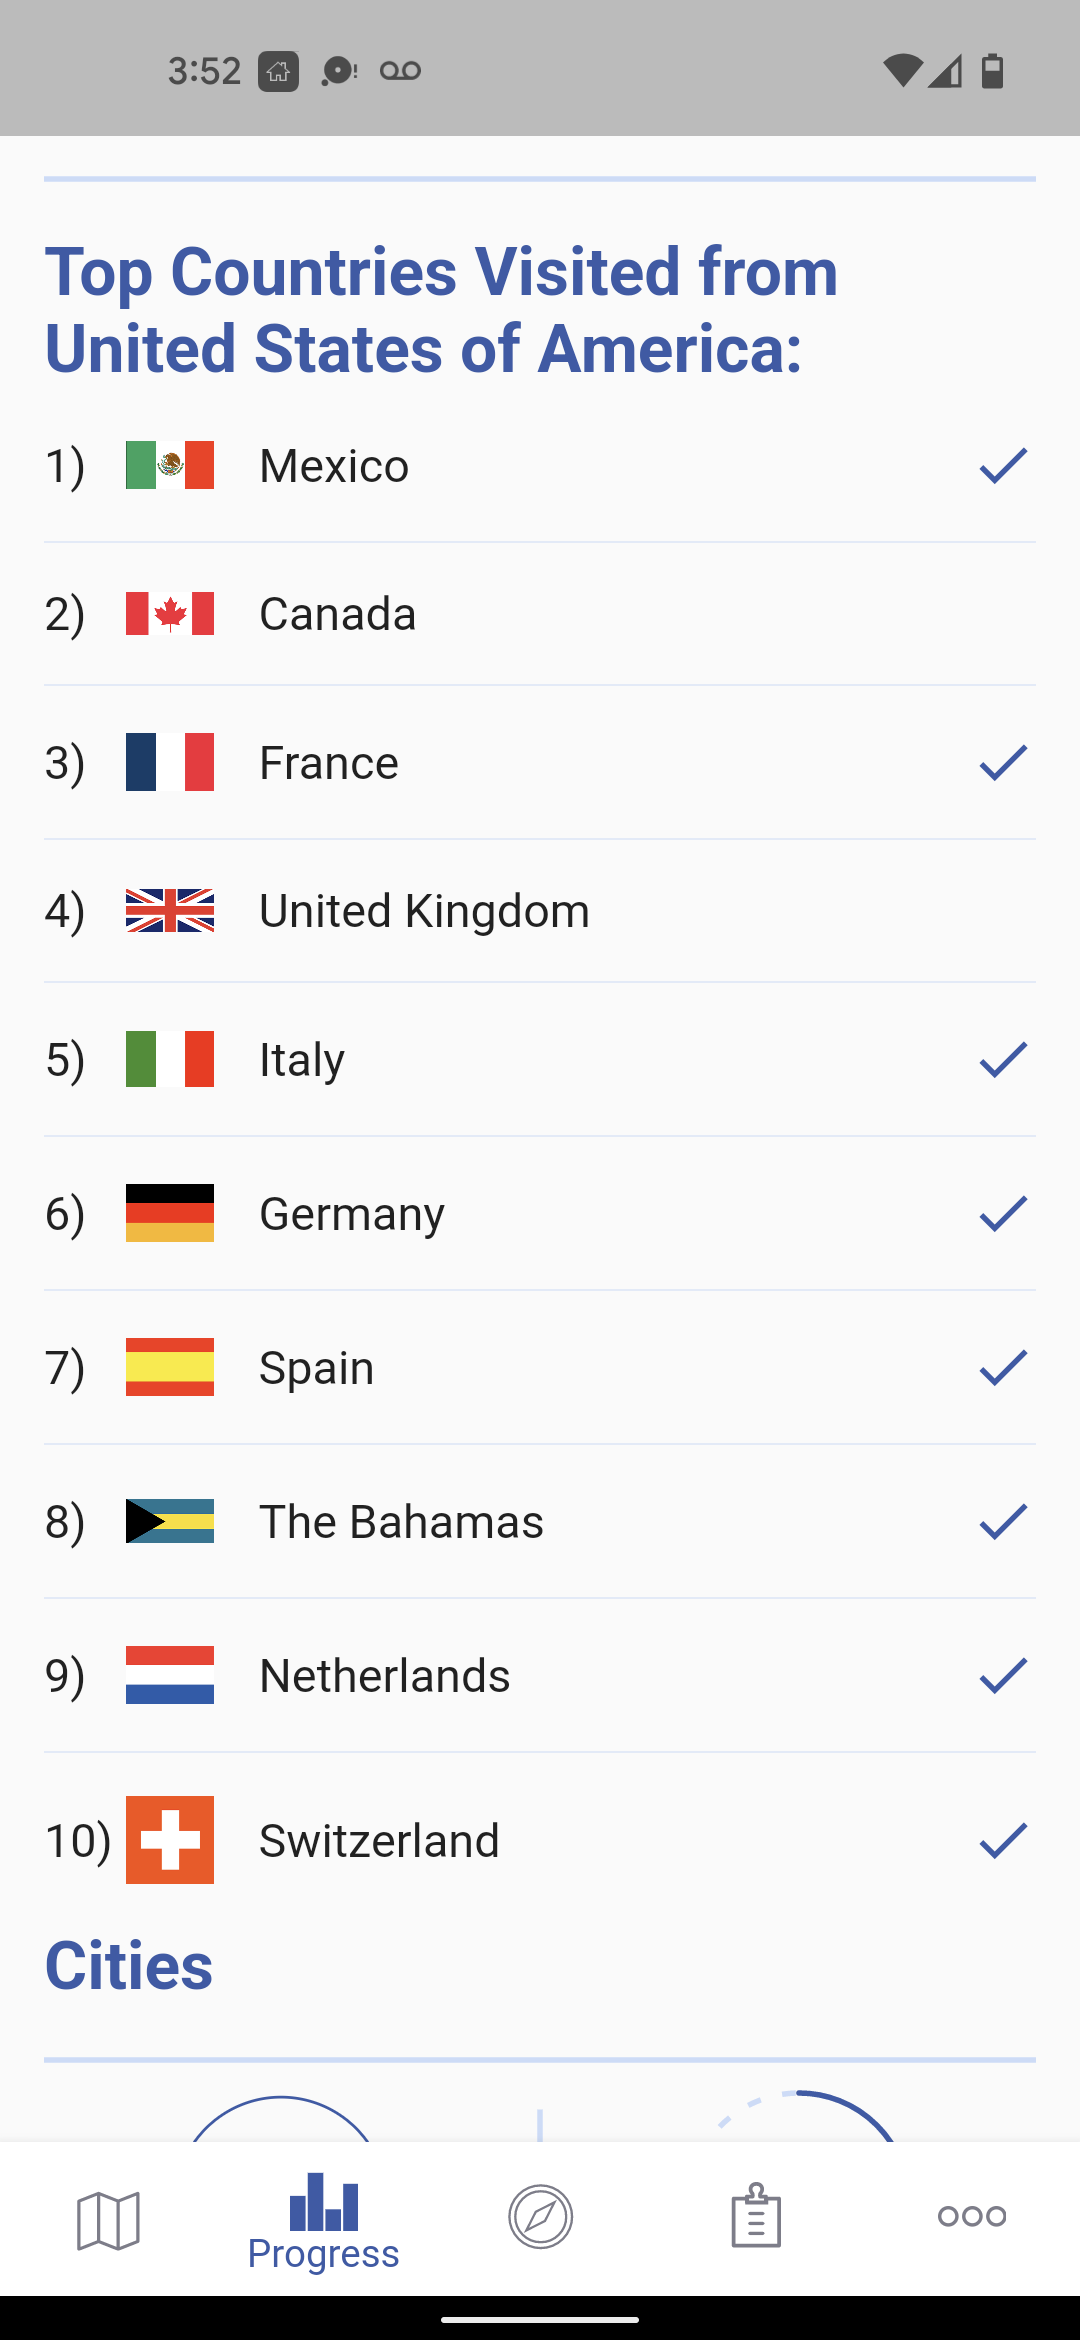The height and width of the screenshot is (2340, 1080).
Task: Toggle the Germany visited checkmark
Action: coord(1003,1214)
